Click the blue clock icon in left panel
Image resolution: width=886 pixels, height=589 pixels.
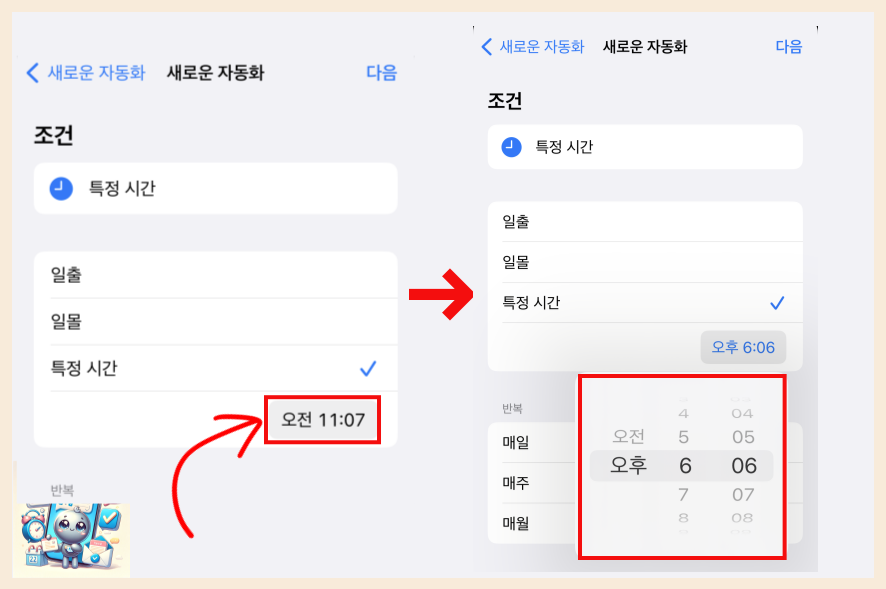tap(61, 188)
